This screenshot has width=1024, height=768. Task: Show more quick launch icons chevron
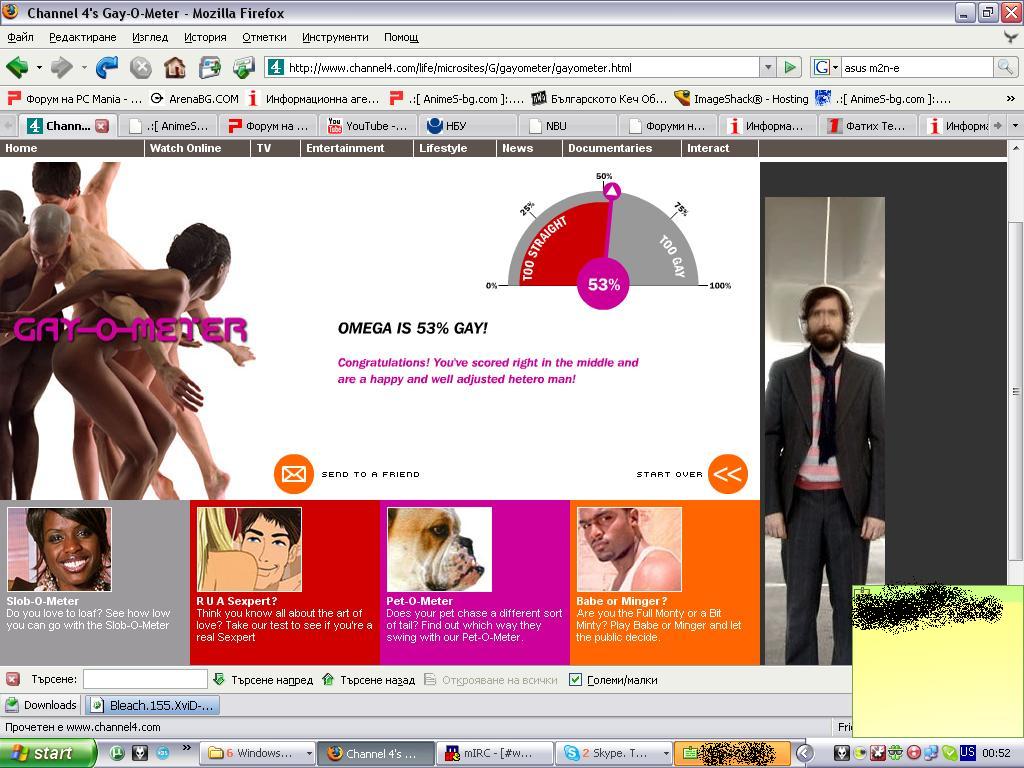(x=187, y=748)
